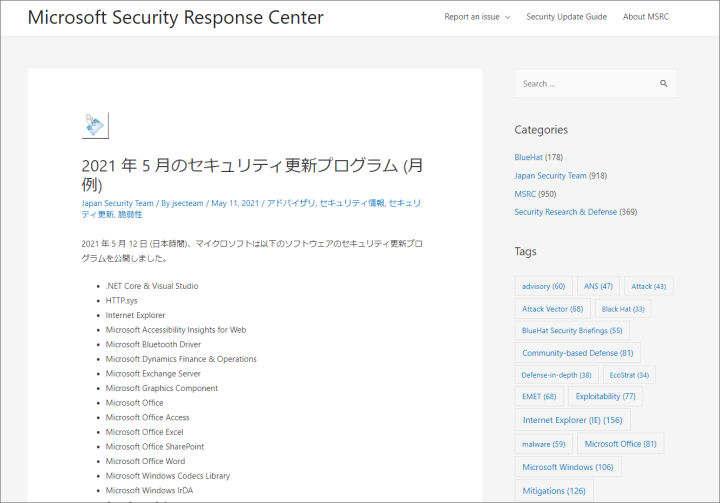The height and width of the screenshot is (503, 720).
Task: Open Security Research & Defense category
Action: tap(565, 212)
